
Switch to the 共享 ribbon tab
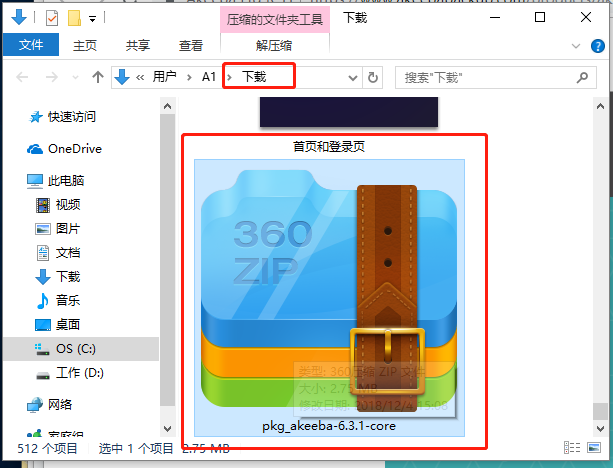[138, 45]
